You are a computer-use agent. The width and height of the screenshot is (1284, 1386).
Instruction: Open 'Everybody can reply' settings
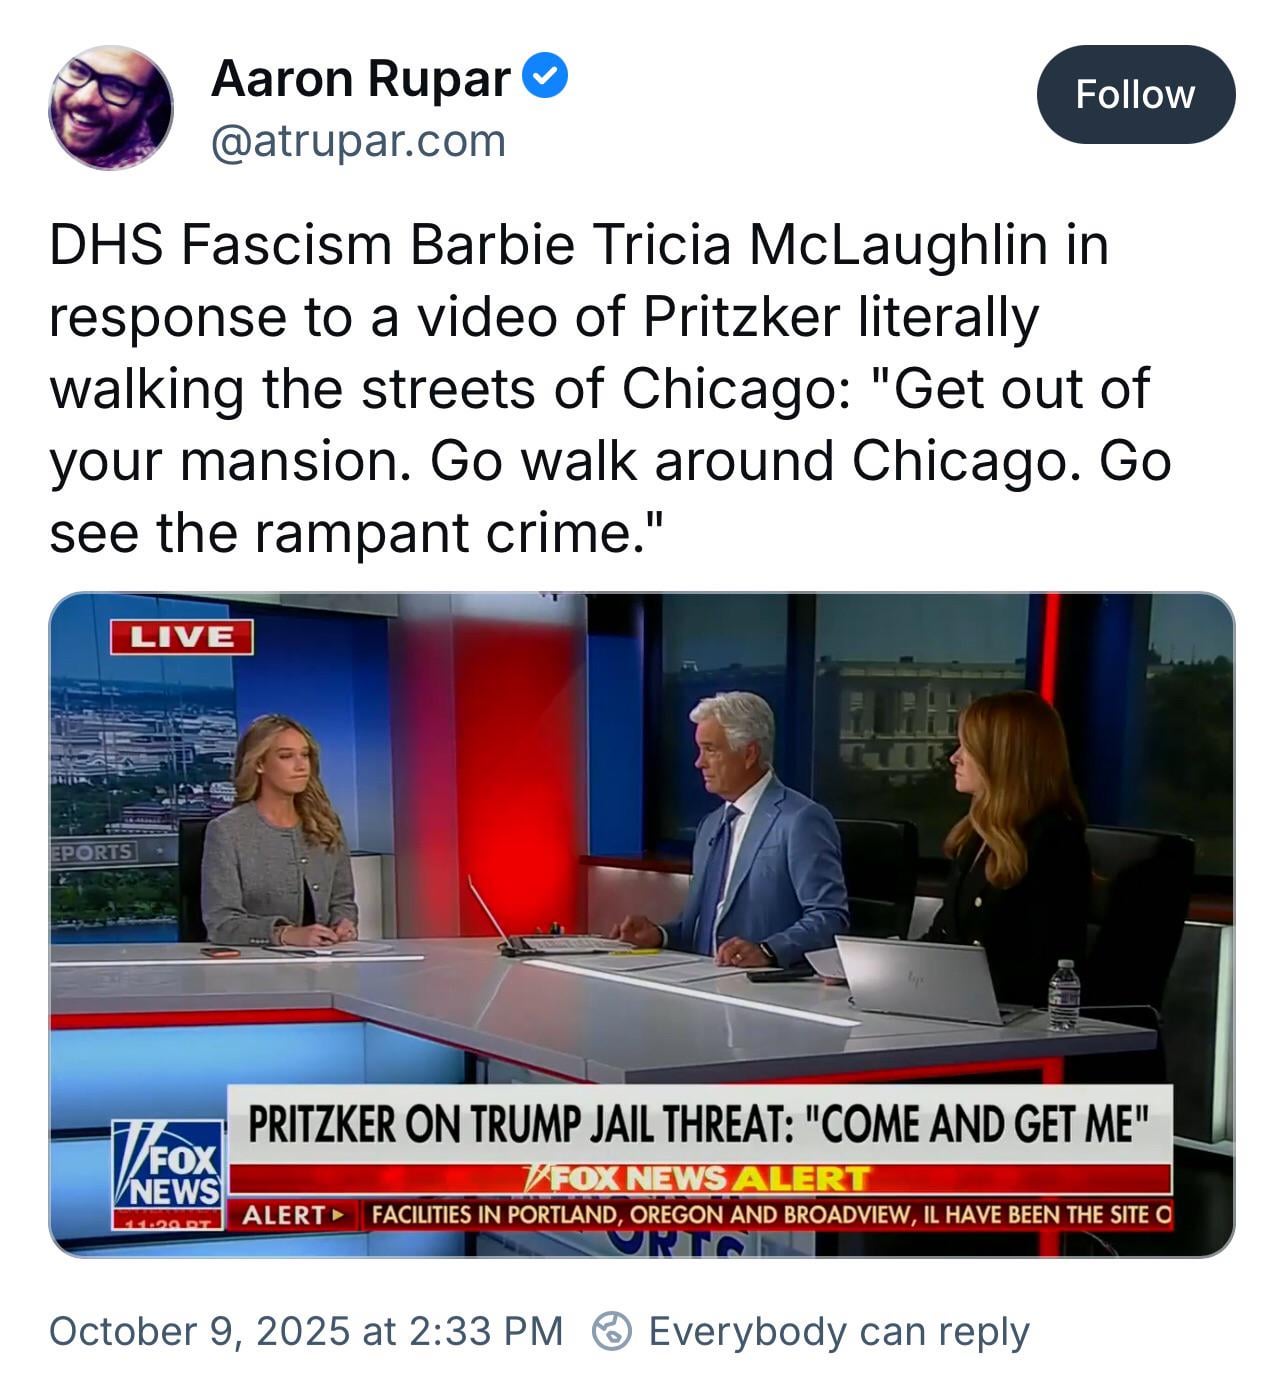pos(838,1331)
